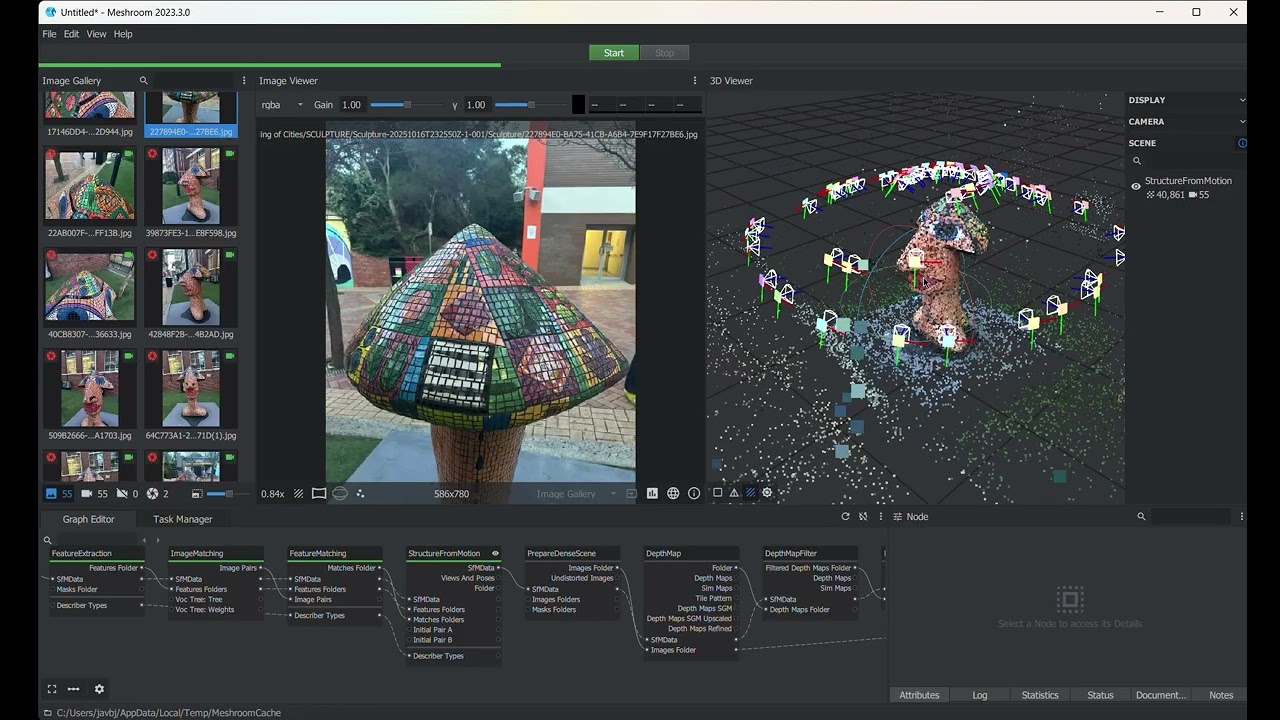Toggle StructureFromMotion visibility eye in SCENE
The width and height of the screenshot is (1280, 720).
point(1136,186)
